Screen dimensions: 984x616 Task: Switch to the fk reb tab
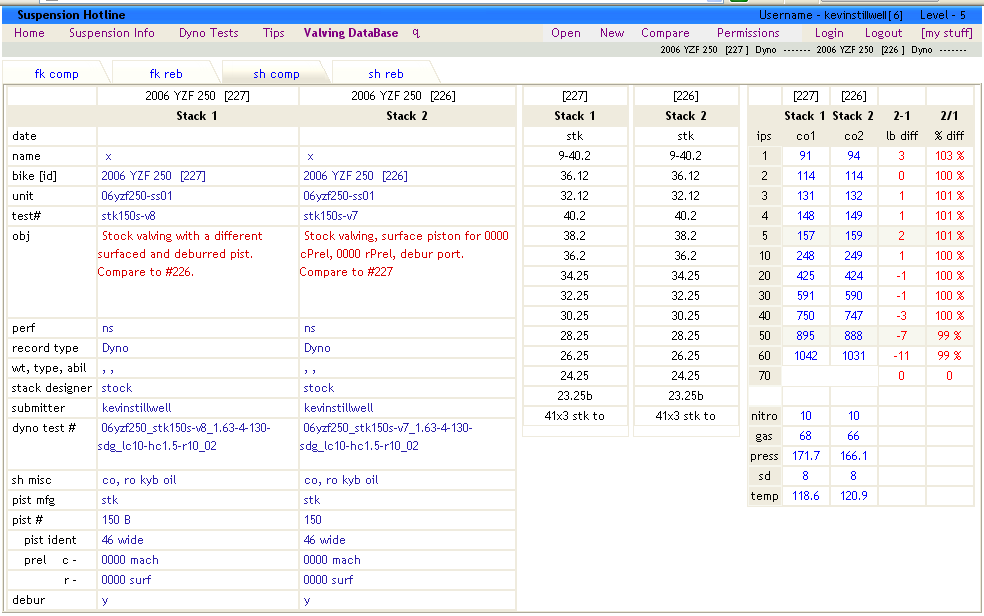pyautogui.click(x=166, y=74)
